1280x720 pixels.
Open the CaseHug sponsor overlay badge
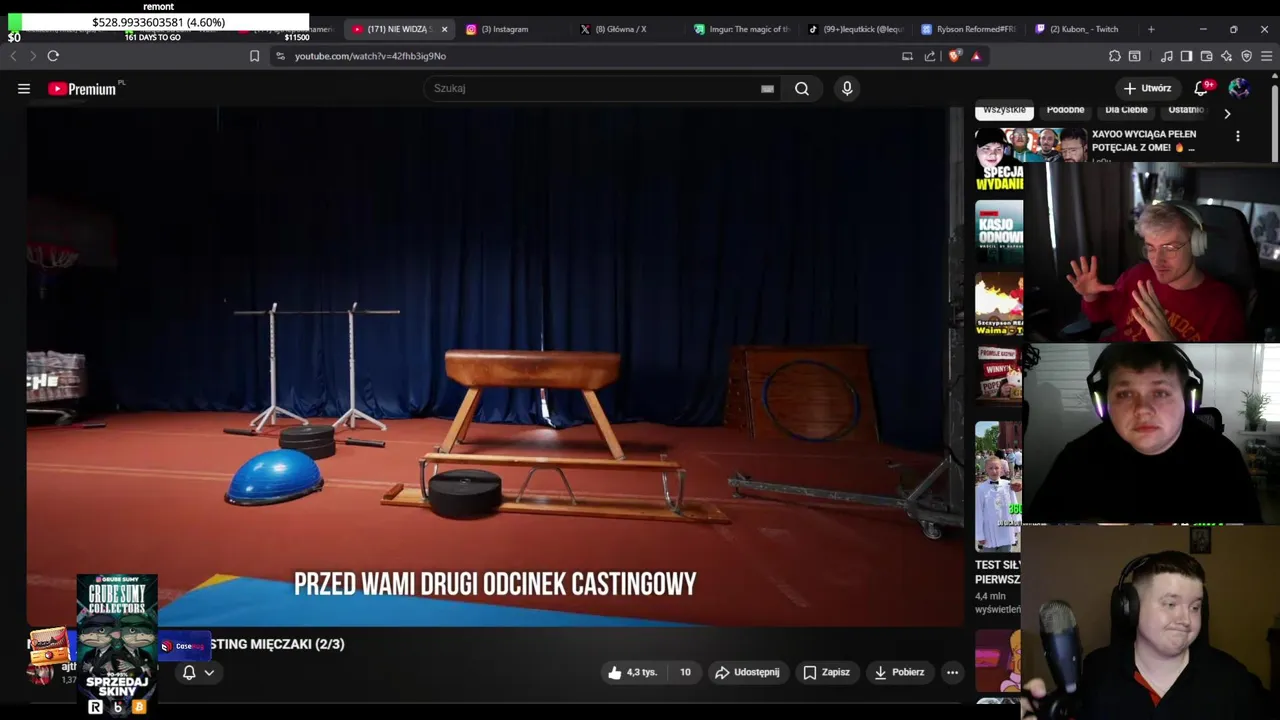[x=183, y=646]
